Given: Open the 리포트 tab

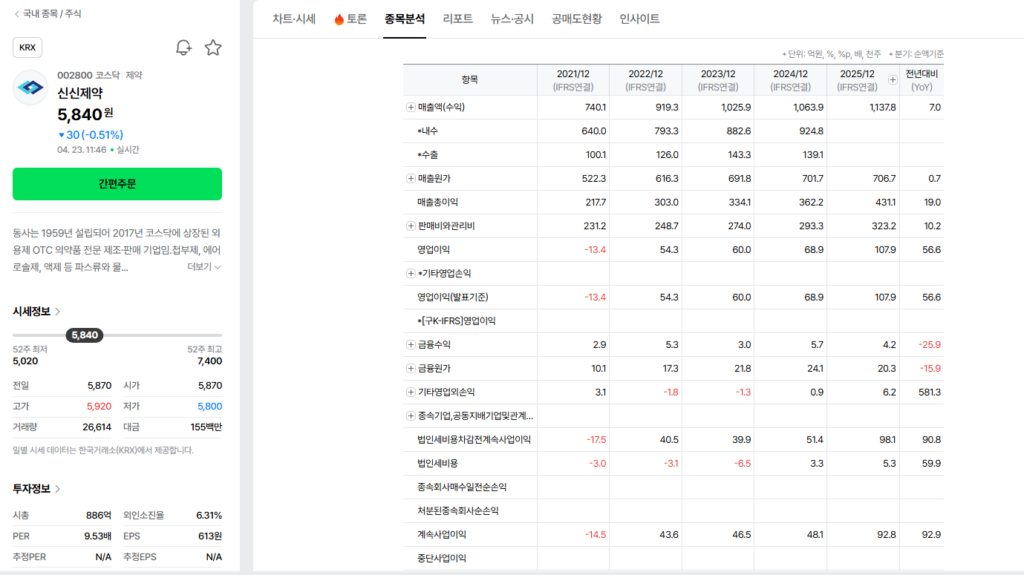Looking at the screenshot, I should pos(458,19).
